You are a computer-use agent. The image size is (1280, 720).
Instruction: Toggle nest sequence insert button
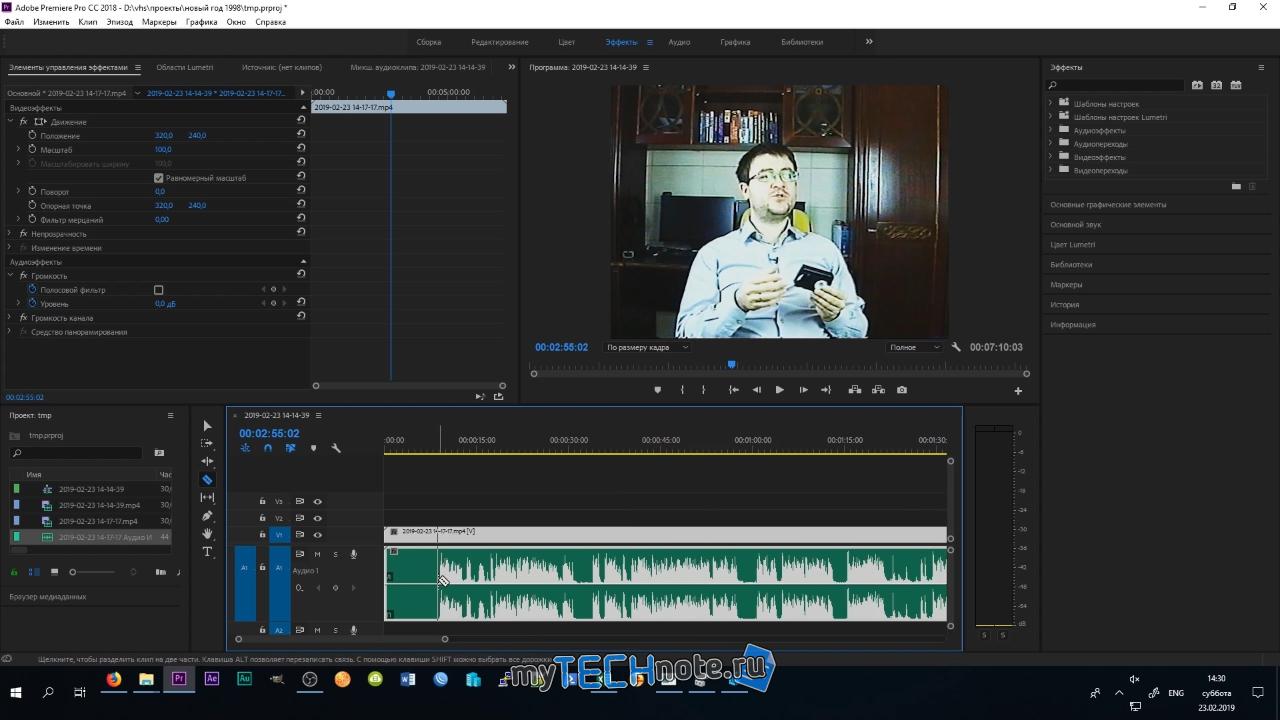(x=245, y=448)
